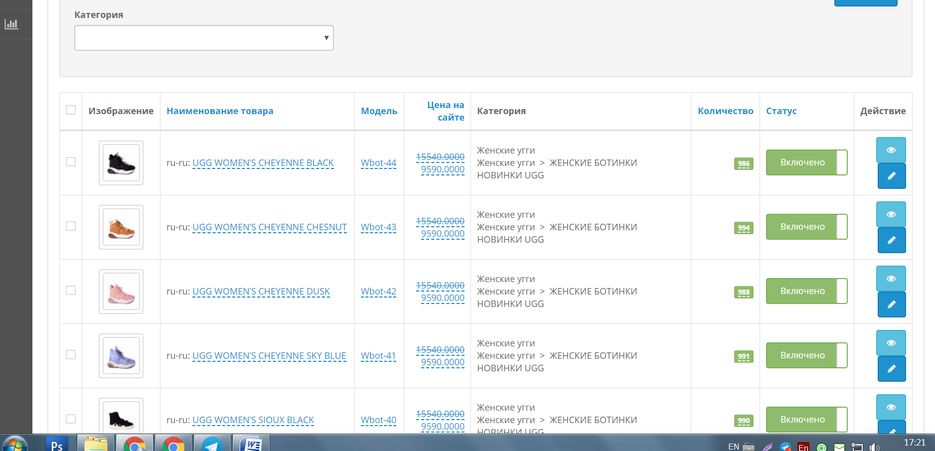Click the pink CHEYENNE DUSK shoe thumbnail
The height and width of the screenshot is (451, 935).
[121, 292]
